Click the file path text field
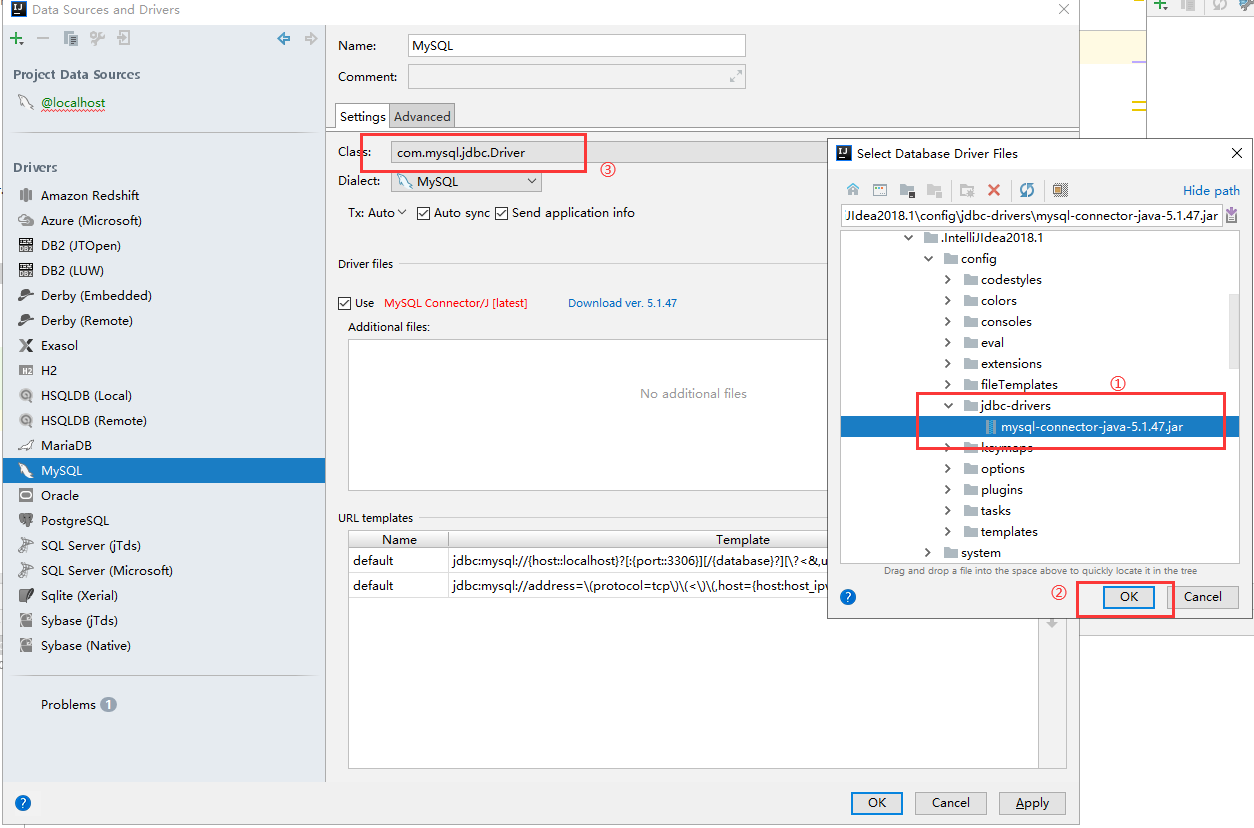1254x828 pixels. pyautogui.click(x=1031, y=215)
